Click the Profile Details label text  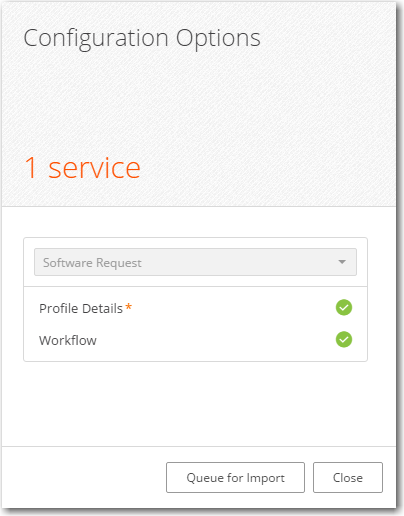tap(81, 308)
